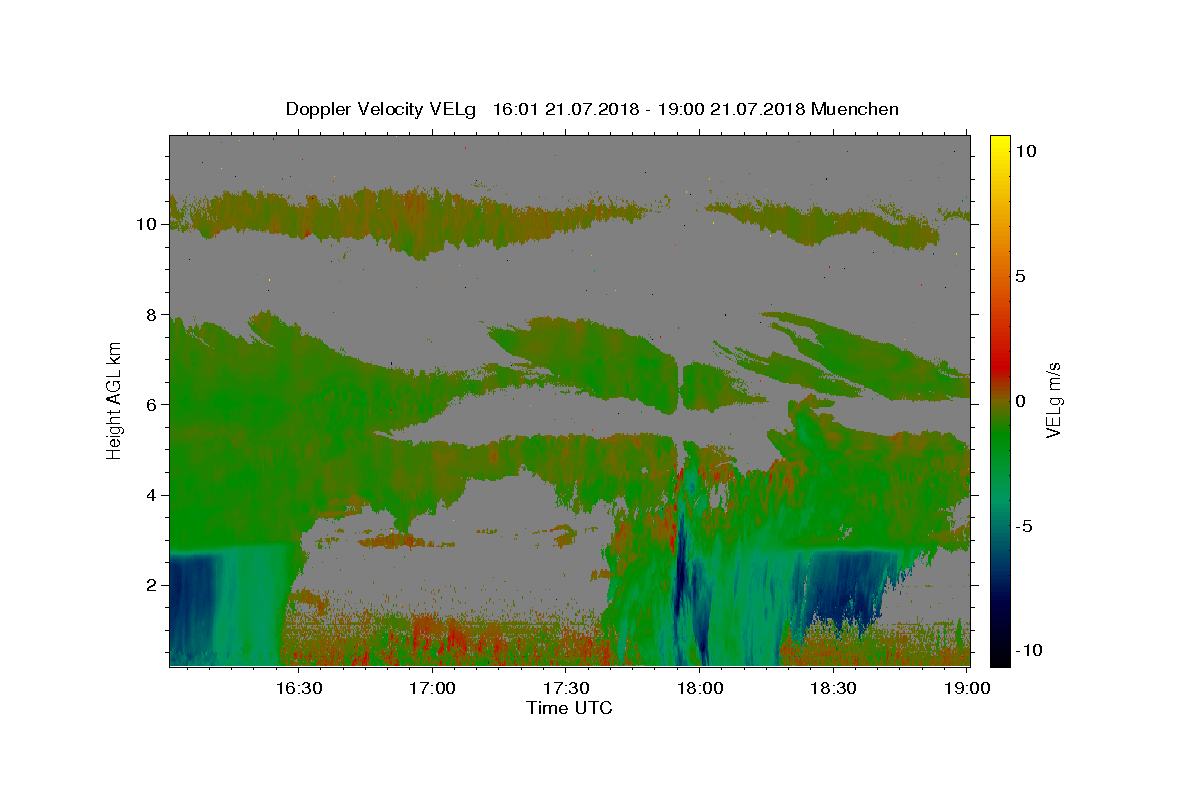This screenshot has width=1200, height=800.
Task: Click the plot title 'Doppler Velocity VELg'
Action: tap(382, 109)
